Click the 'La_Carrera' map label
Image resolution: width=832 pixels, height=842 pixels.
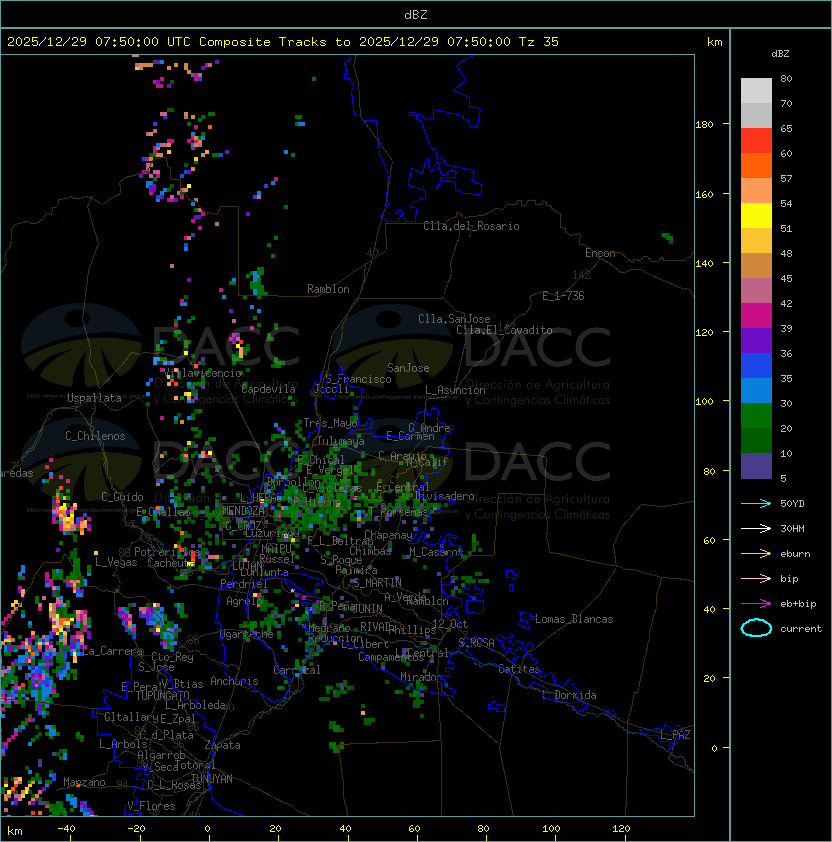[112, 651]
